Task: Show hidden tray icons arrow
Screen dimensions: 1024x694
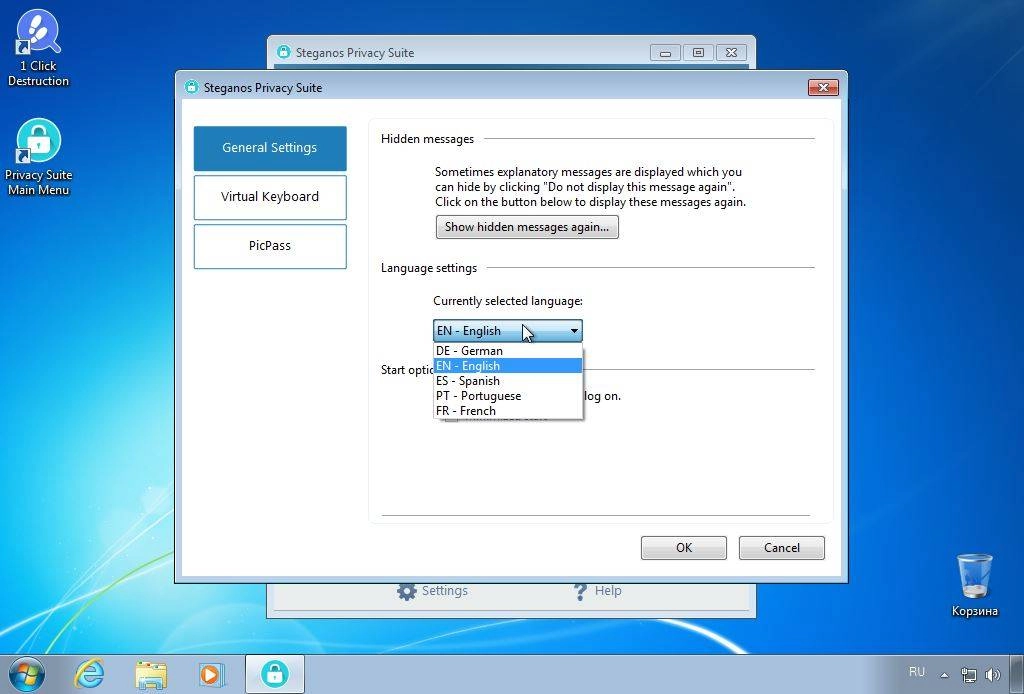Action: click(944, 675)
